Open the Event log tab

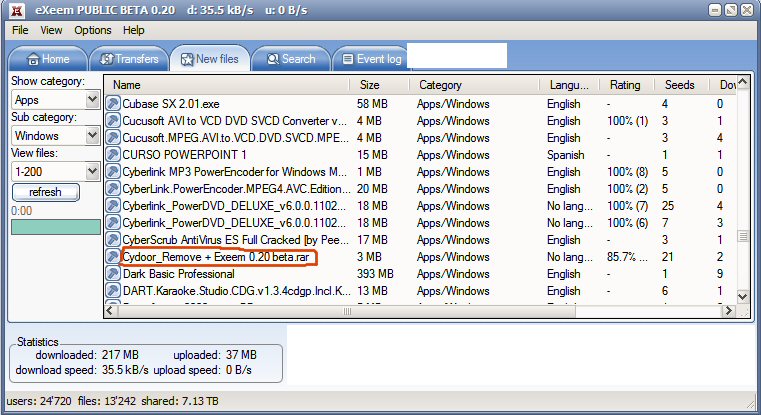(372, 59)
